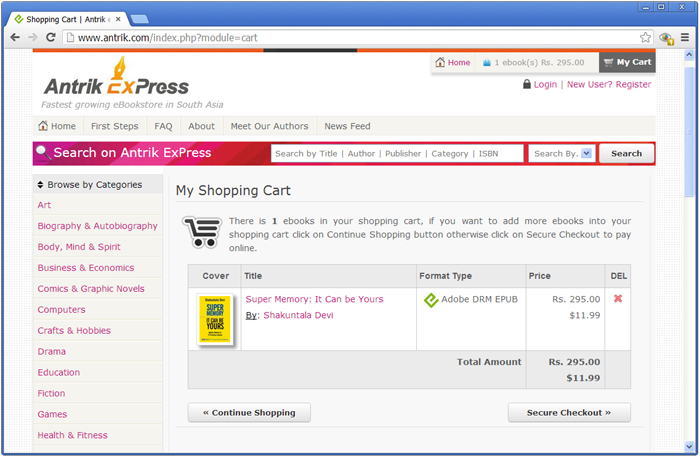700x458 pixels.
Task: Open the Fiction category
Action: 51,394
